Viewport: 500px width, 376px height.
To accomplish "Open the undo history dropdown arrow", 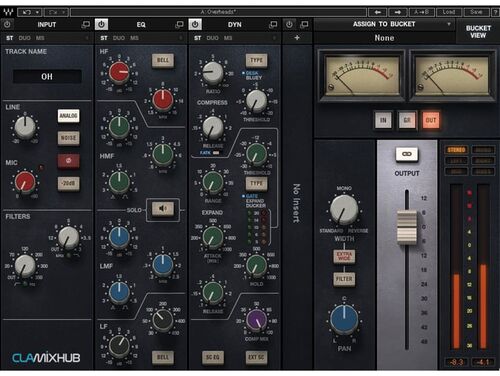I will click(x=37, y=13).
